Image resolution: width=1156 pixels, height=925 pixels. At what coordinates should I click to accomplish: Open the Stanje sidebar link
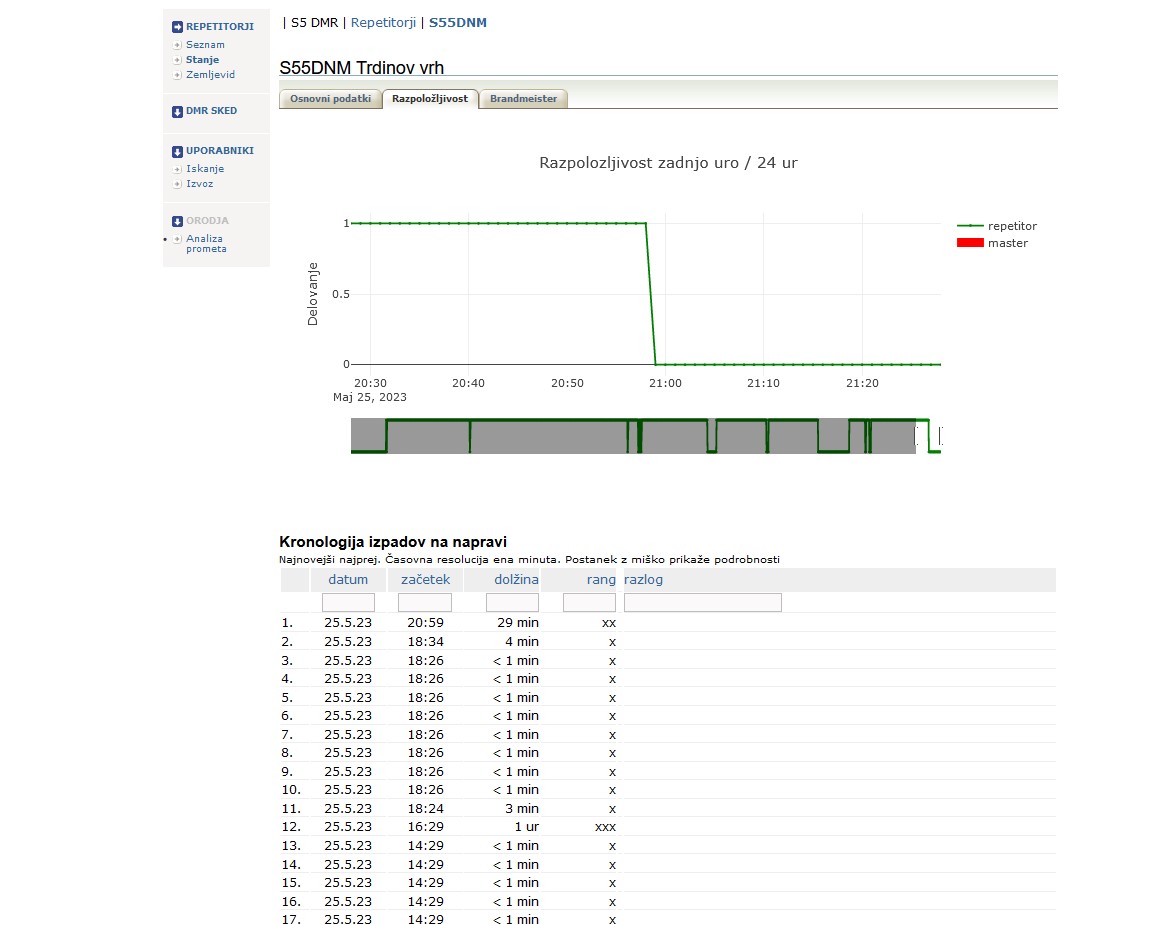[202, 60]
